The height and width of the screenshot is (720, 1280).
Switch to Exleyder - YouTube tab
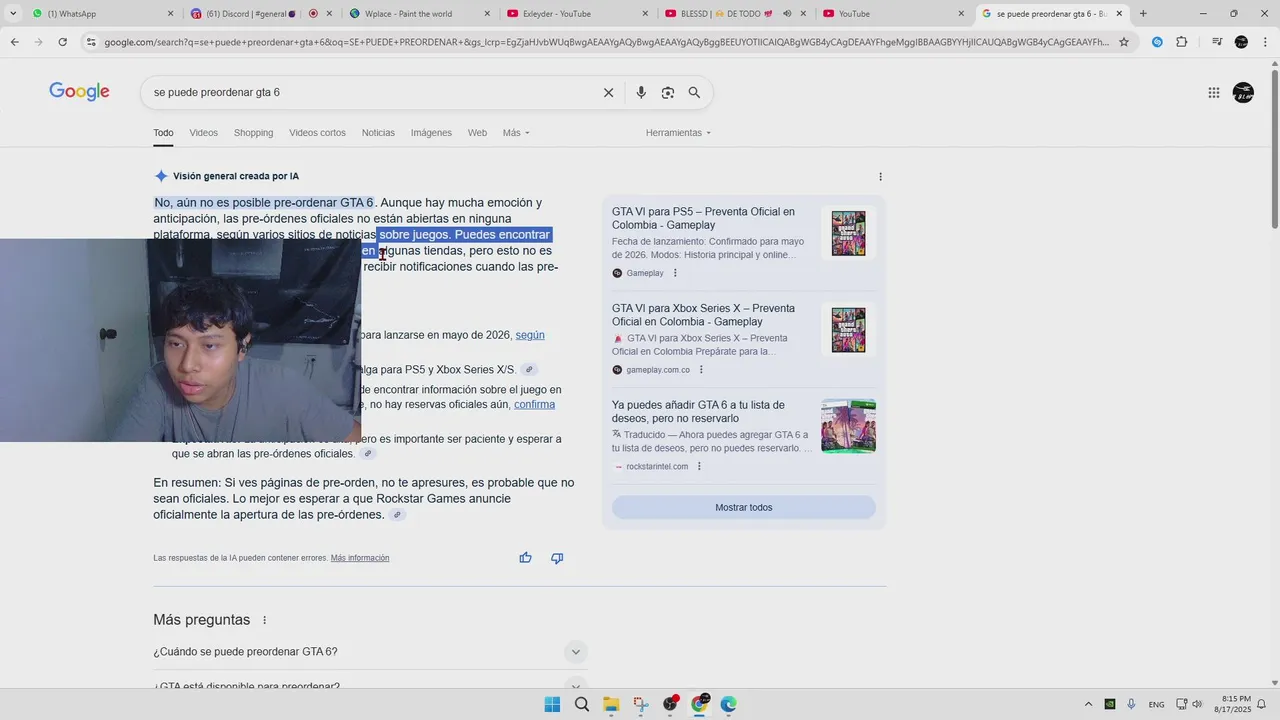[577, 14]
